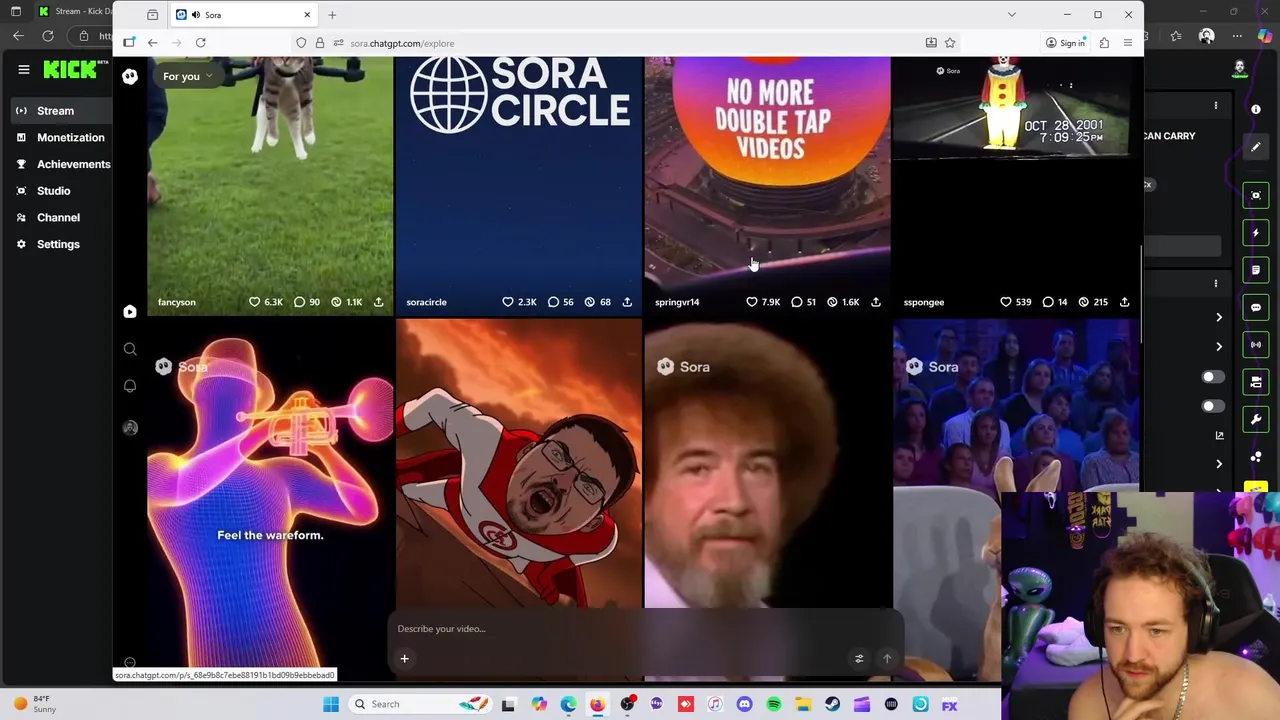Open the Bob Ross style portrait video

(x=767, y=465)
